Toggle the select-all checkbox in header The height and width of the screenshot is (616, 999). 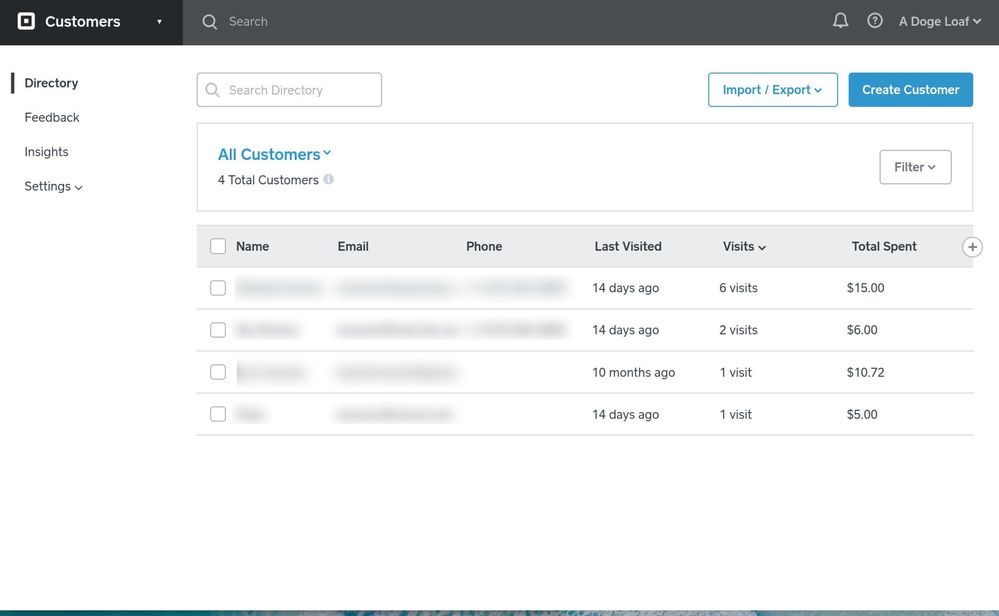coord(218,247)
